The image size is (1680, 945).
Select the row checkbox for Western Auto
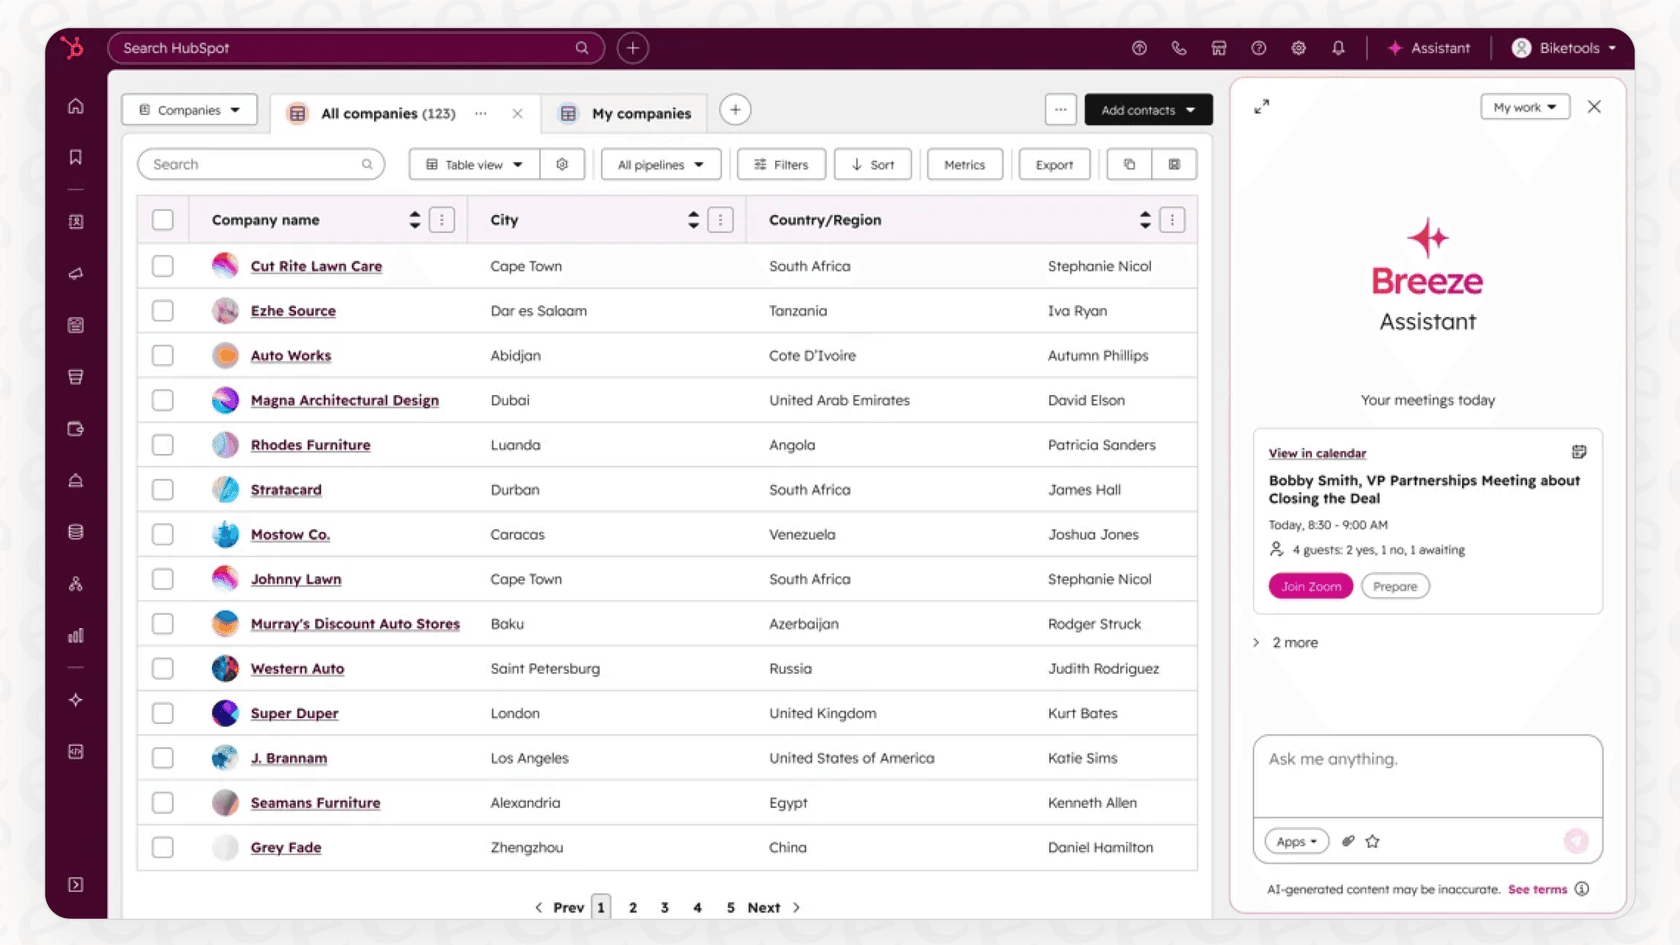click(163, 668)
